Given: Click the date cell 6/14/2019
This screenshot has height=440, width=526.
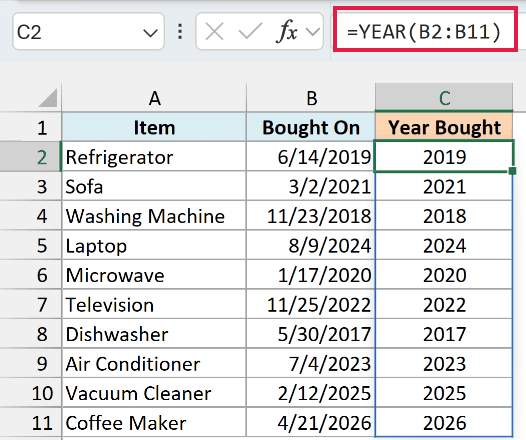Looking at the screenshot, I should 311,157.
